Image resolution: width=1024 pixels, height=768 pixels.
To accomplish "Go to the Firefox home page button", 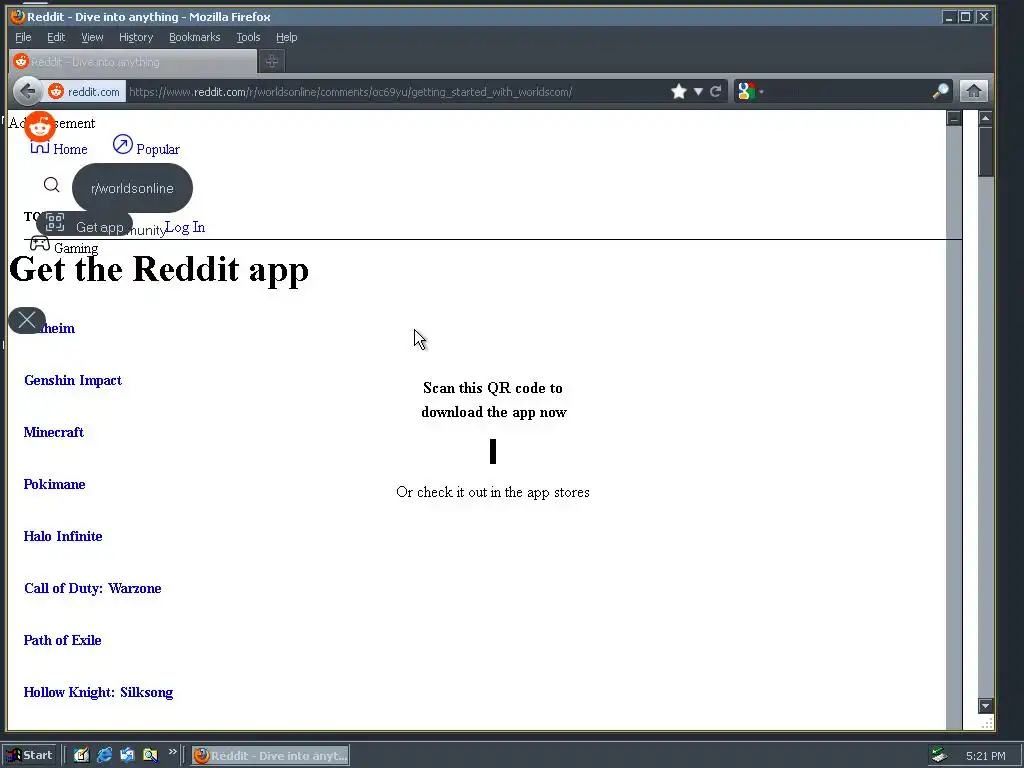I will [x=973, y=91].
